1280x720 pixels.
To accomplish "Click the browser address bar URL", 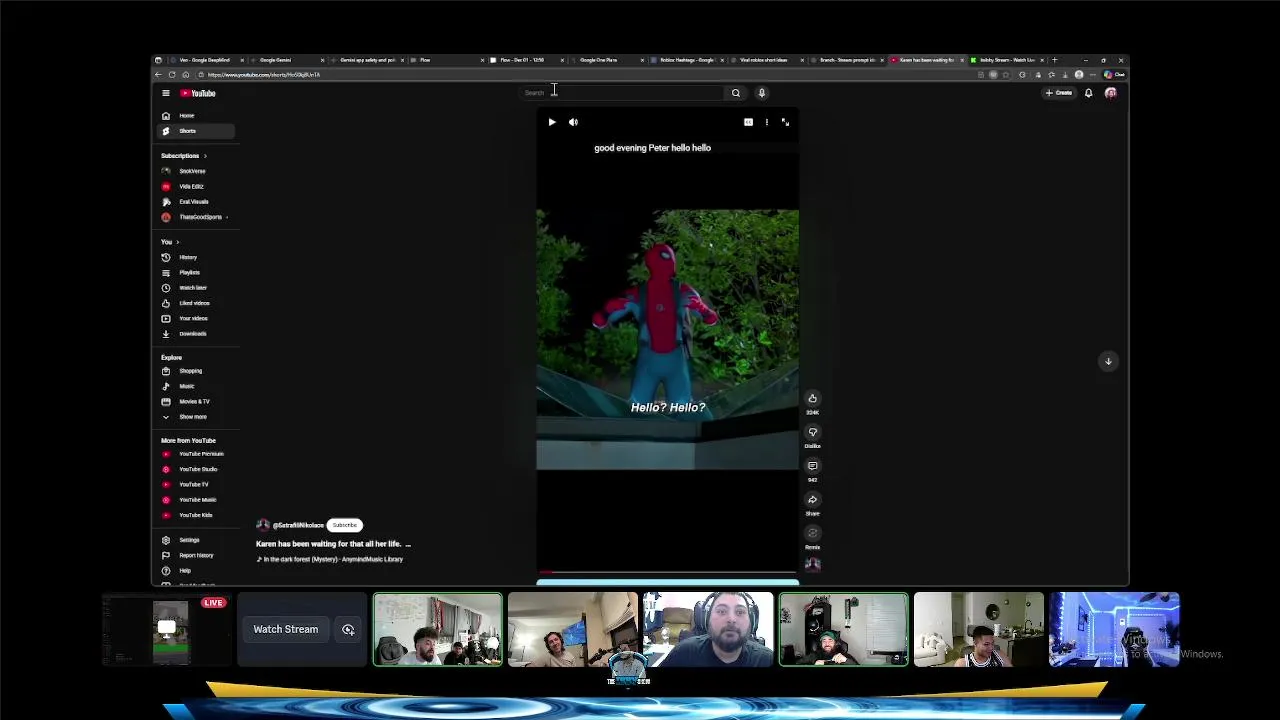I will [x=264, y=75].
